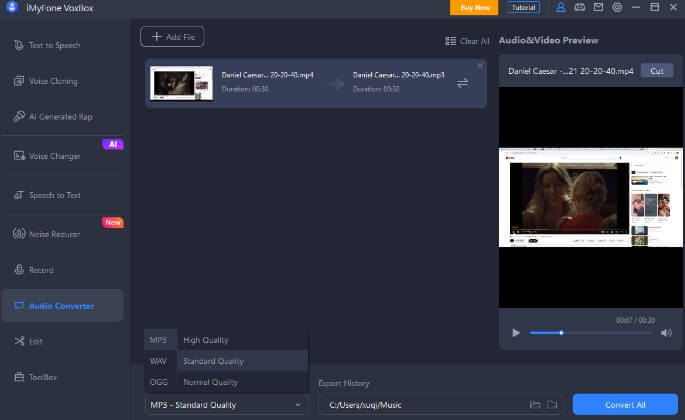Click the Speech to Text icon
The width and height of the screenshot is (685, 420).
tap(19, 195)
